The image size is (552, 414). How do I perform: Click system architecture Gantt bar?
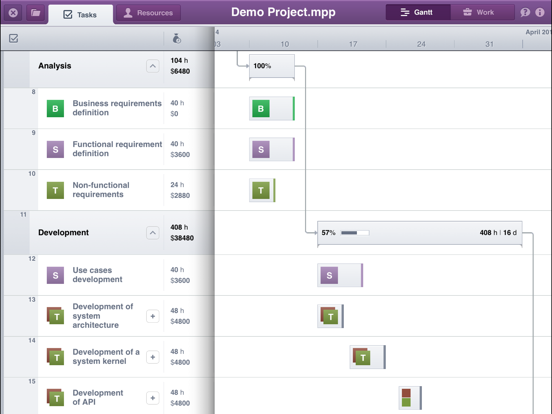(x=331, y=316)
